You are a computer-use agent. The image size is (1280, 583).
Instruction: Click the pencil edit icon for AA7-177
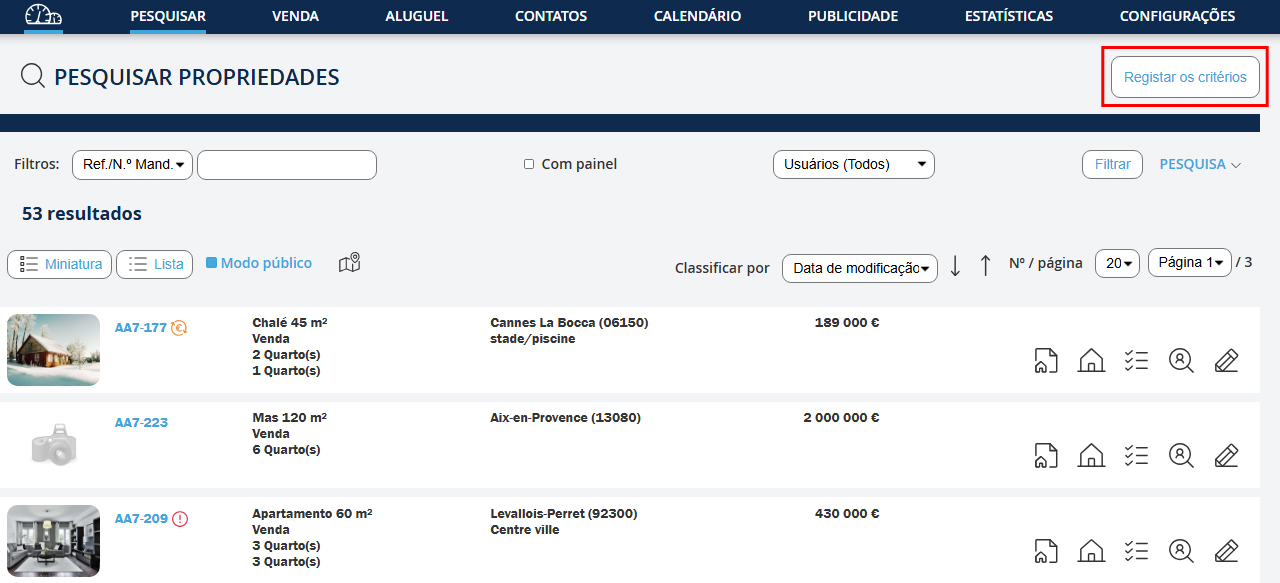coord(1226,360)
